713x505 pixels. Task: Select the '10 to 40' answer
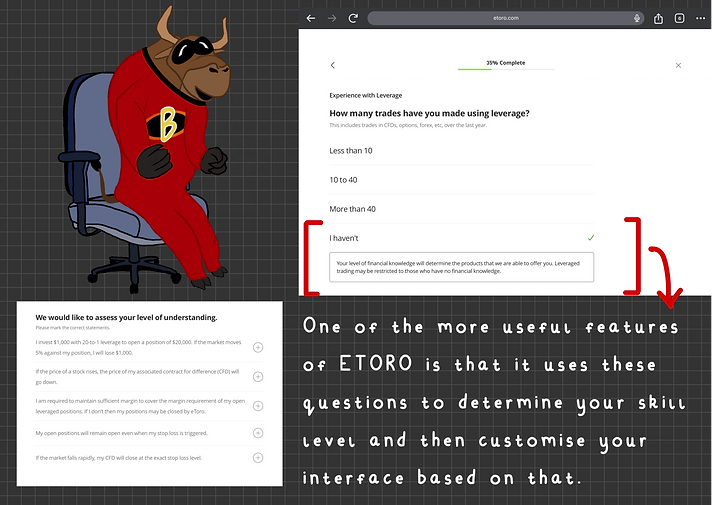462,180
